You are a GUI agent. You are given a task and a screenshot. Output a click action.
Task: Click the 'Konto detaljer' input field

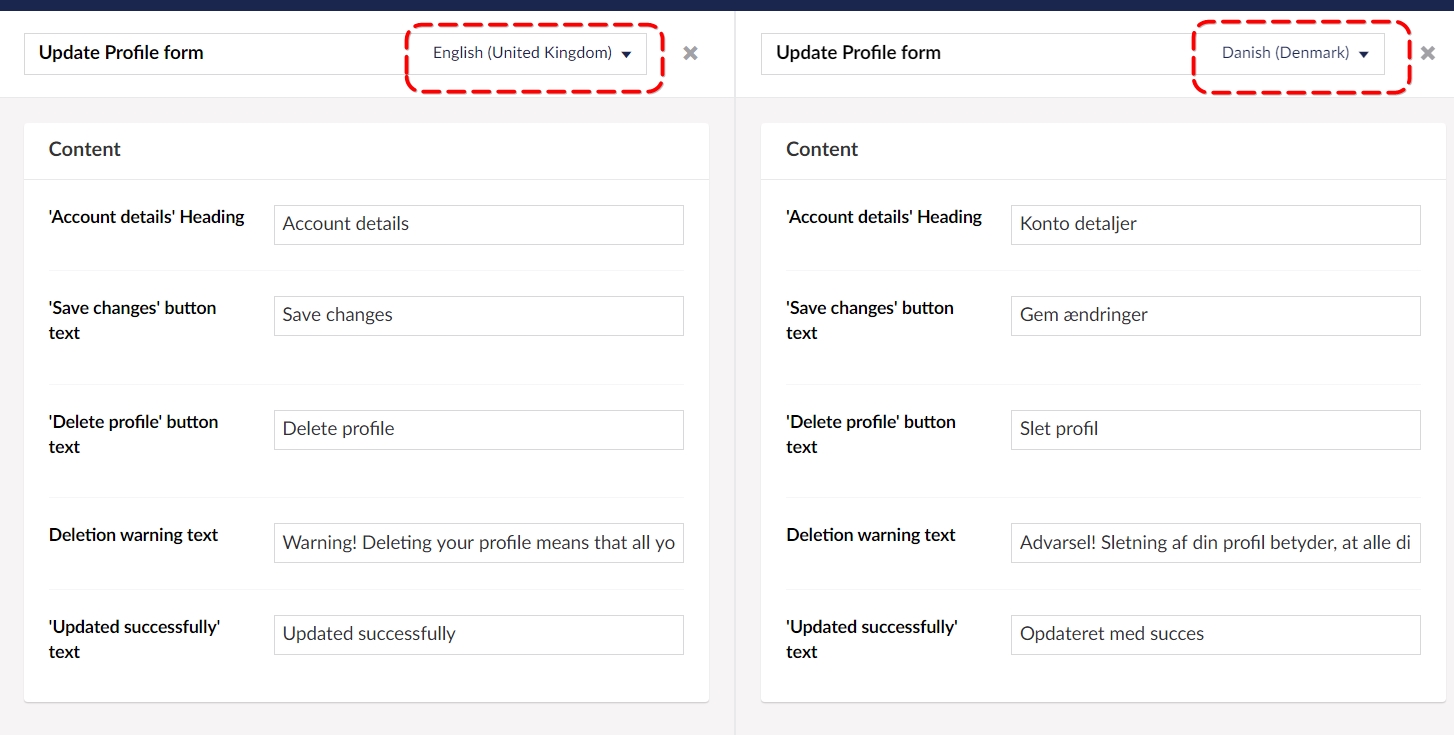(1216, 224)
